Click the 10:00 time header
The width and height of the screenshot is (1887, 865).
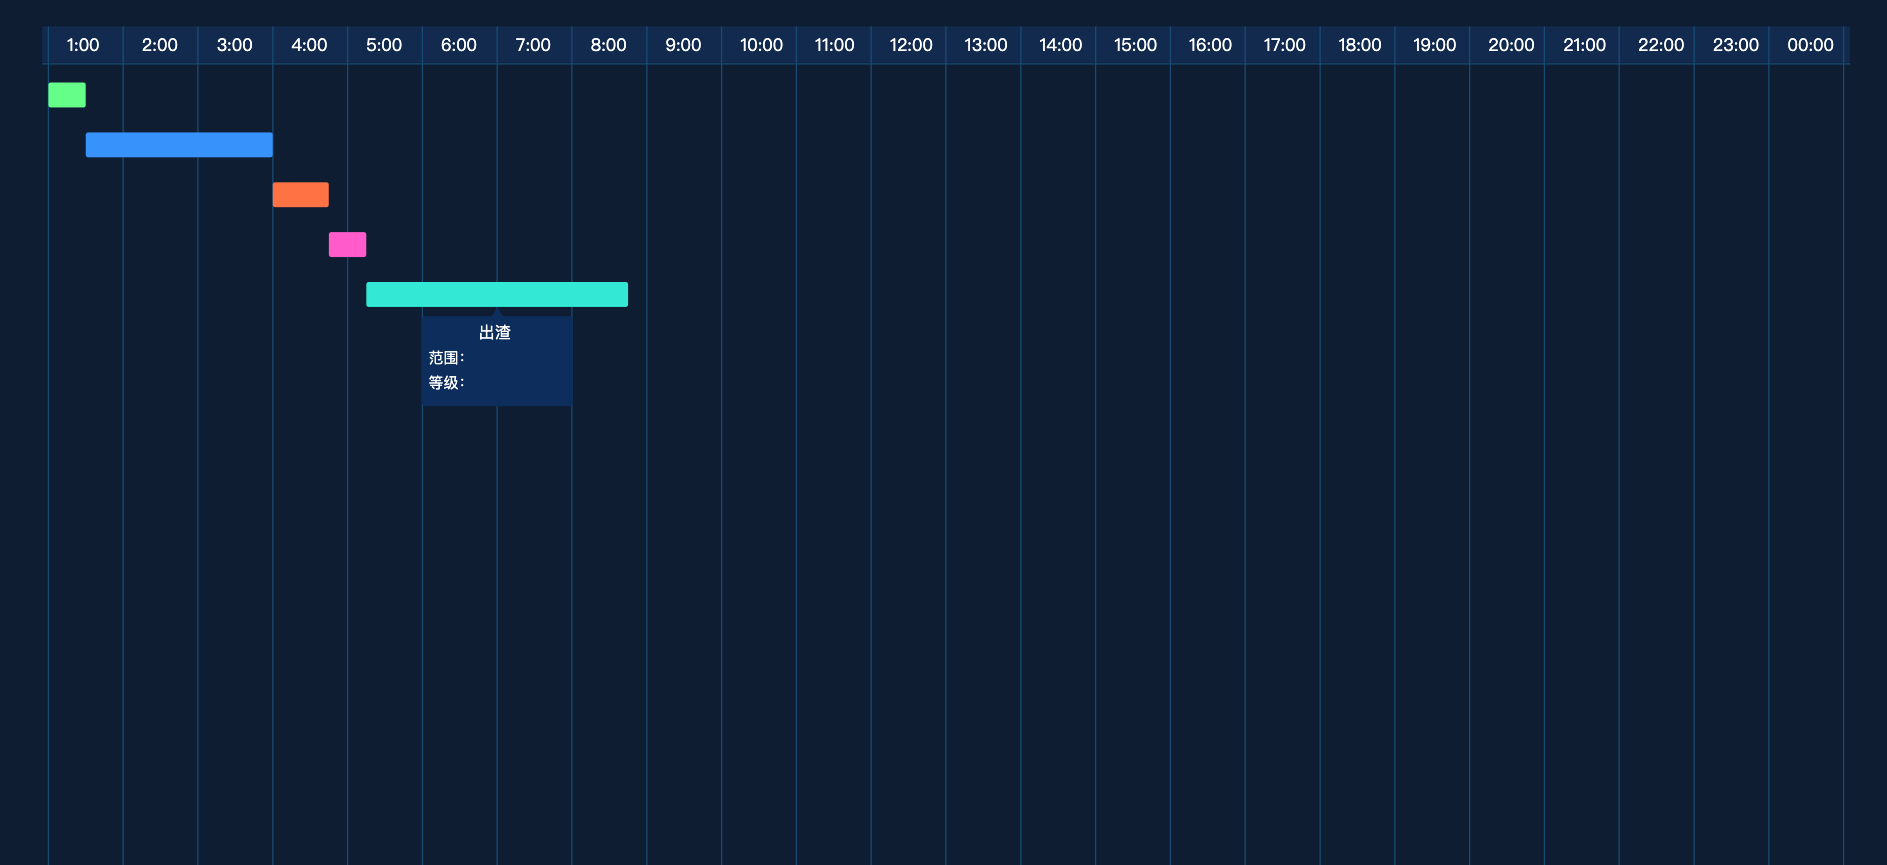click(761, 45)
